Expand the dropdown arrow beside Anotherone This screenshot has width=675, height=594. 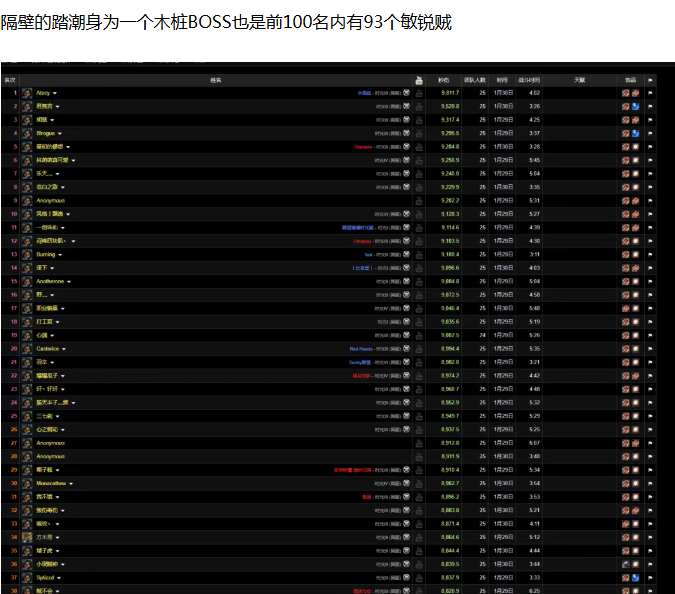(x=68, y=281)
